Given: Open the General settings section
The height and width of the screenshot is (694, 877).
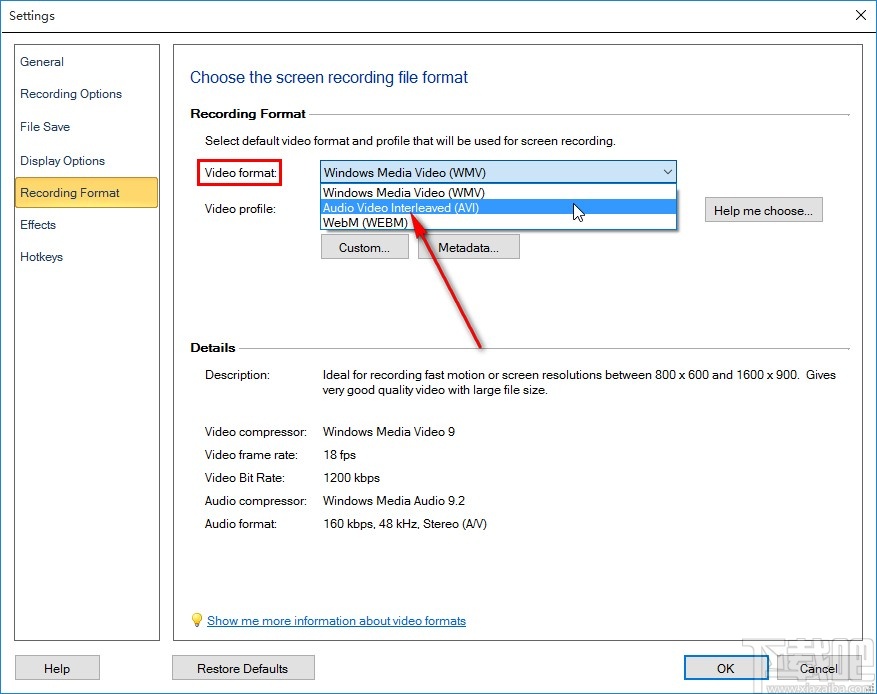Looking at the screenshot, I should [x=42, y=62].
